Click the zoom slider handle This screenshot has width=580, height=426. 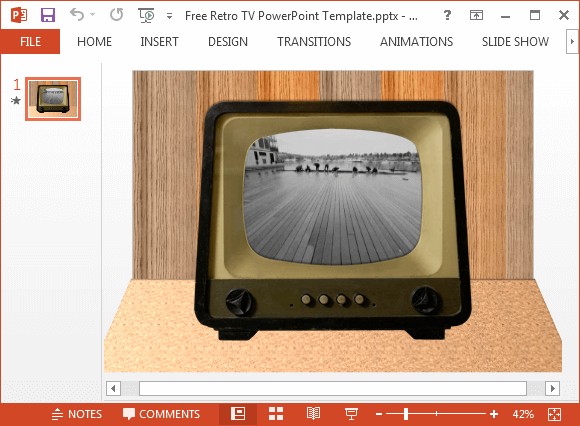(406, 414)
